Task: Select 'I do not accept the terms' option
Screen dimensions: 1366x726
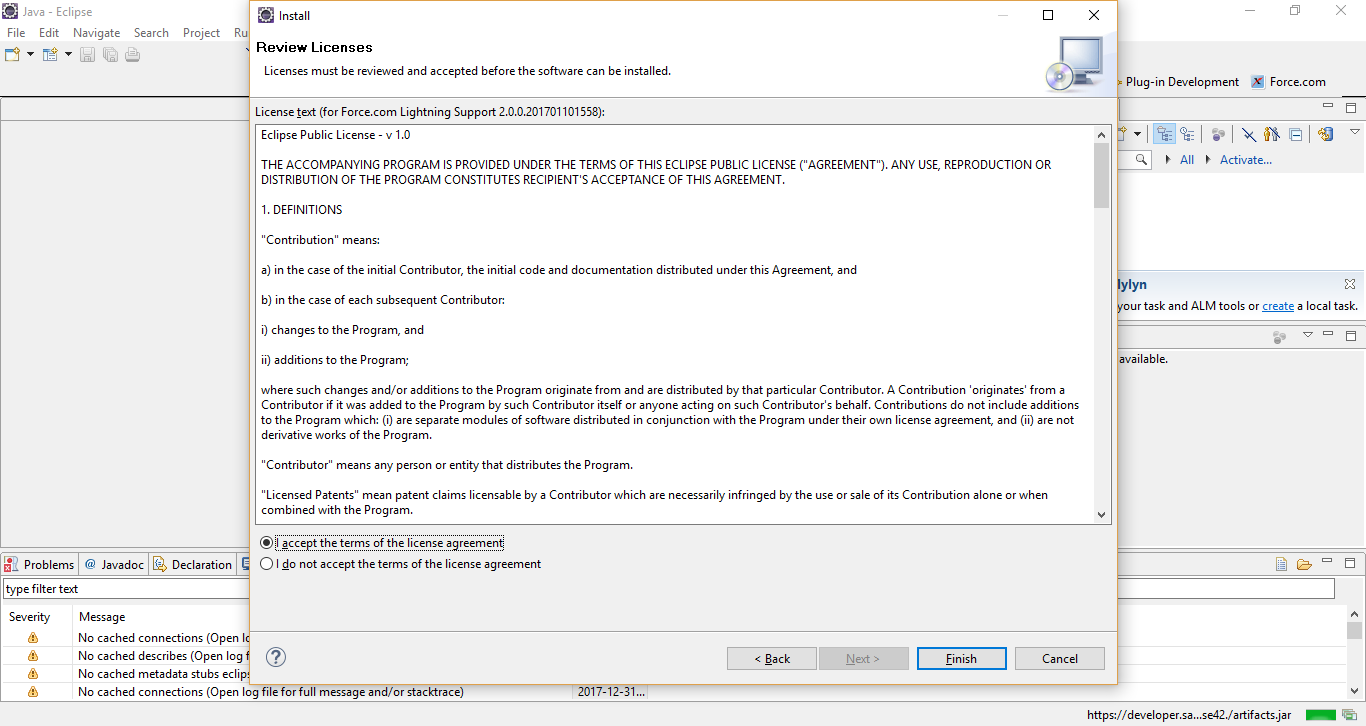Action: coord(266,564)
